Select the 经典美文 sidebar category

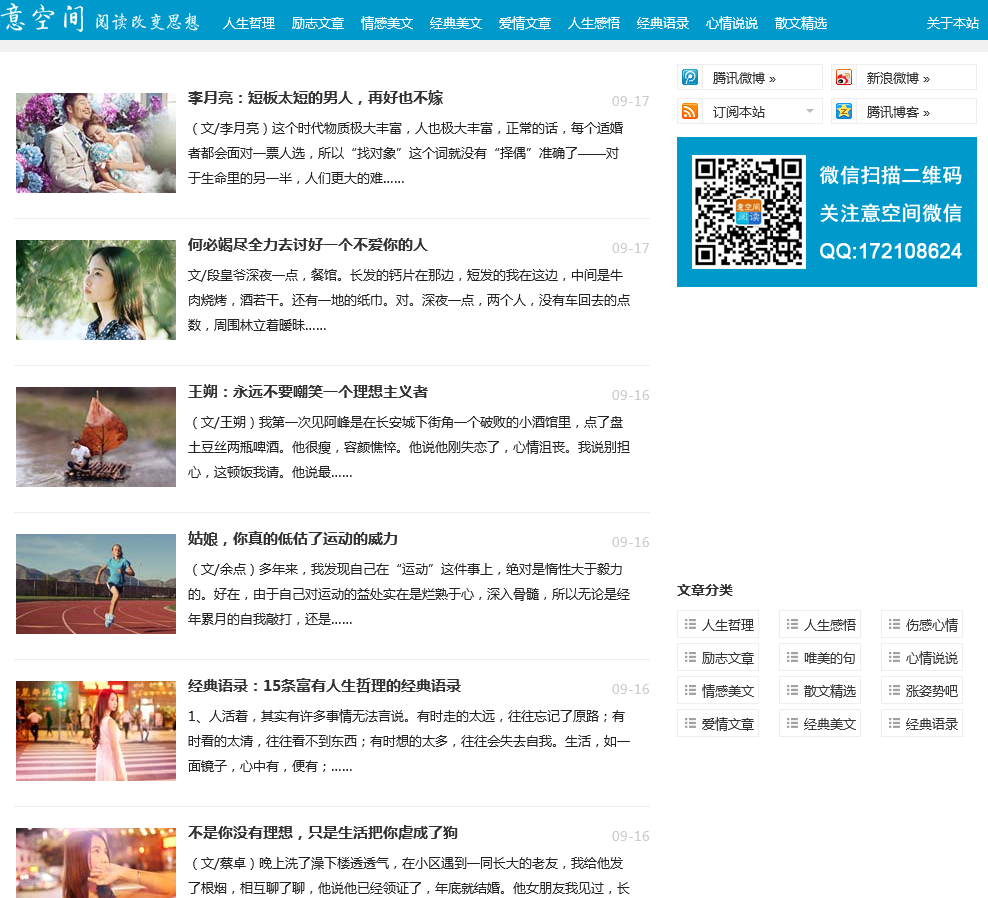[x=820, y=724]
